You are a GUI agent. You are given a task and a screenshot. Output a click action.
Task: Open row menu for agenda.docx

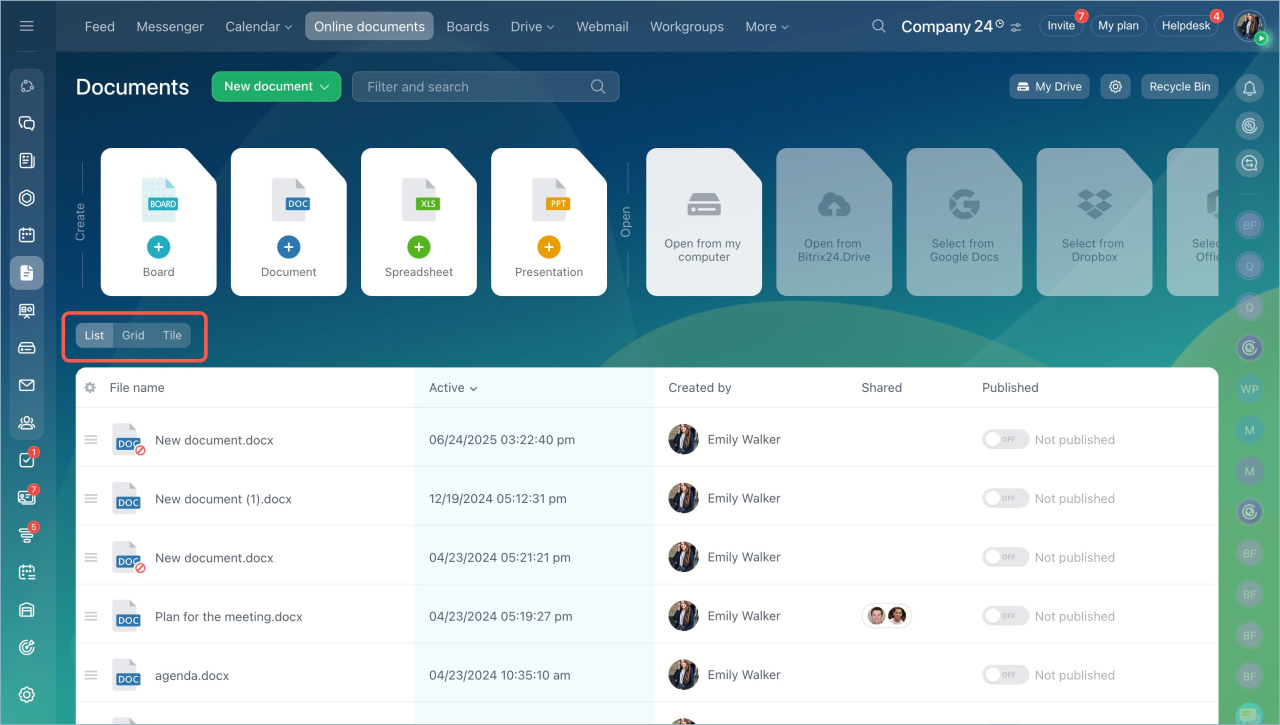91,675
